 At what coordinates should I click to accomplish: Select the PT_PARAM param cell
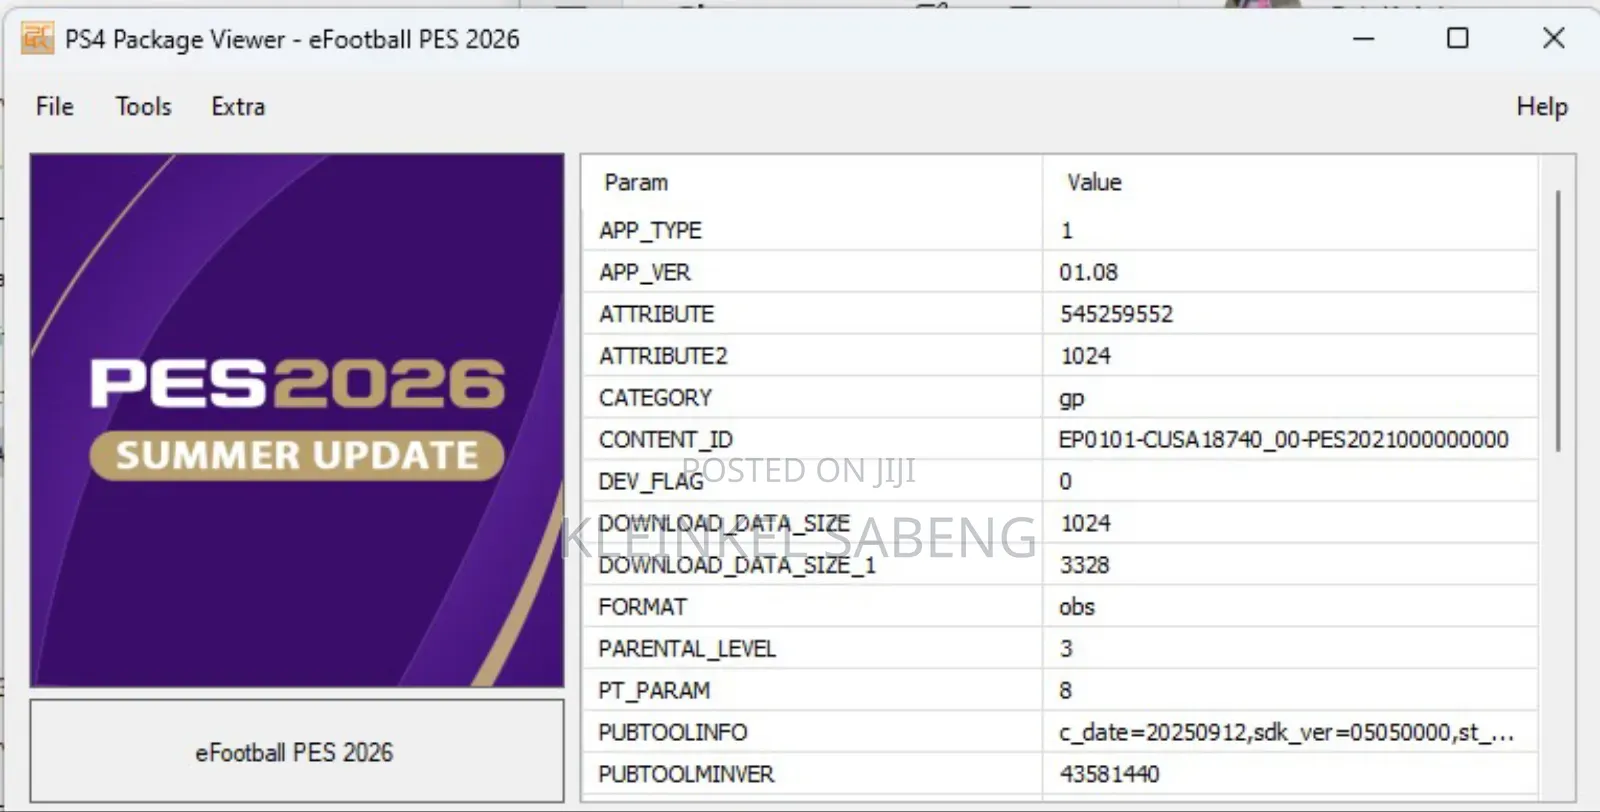pyautogui.click(x=812, y=690)
